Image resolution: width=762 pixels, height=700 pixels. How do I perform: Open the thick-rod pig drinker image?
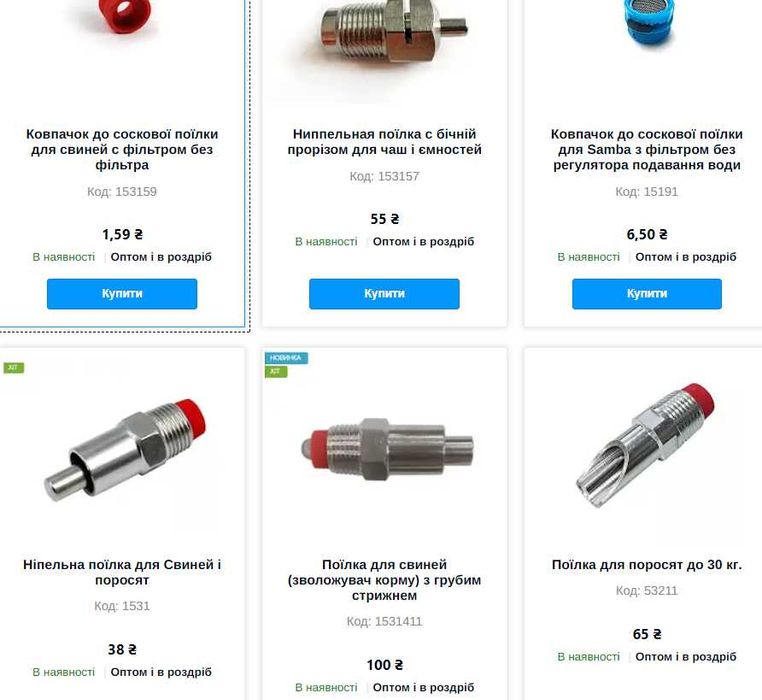tap(386, 450)
